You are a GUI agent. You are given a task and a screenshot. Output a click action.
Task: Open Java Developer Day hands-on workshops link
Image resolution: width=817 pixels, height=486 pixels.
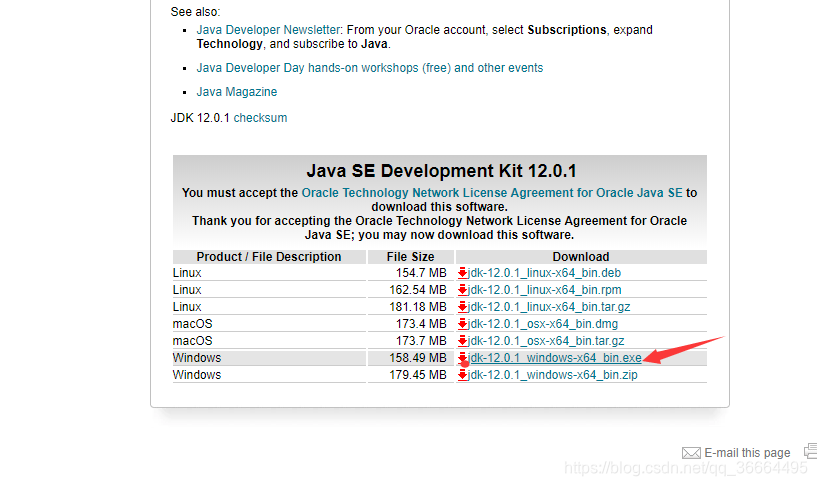click(x=369, y=68)
